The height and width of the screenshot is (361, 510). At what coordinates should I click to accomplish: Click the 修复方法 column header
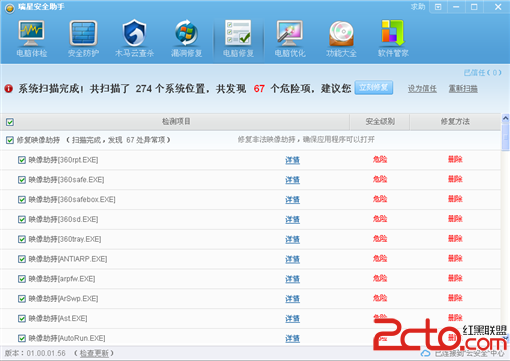pos(455,122)
